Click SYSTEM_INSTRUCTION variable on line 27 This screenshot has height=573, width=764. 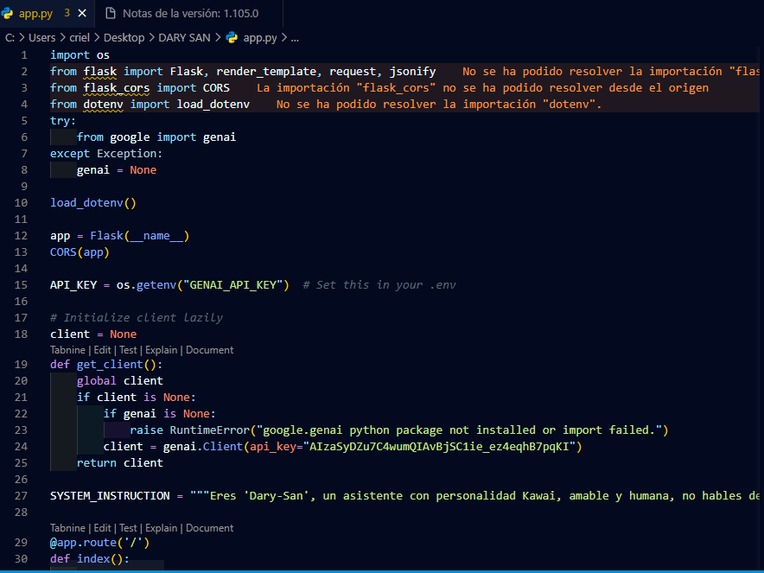coord(110,496)
